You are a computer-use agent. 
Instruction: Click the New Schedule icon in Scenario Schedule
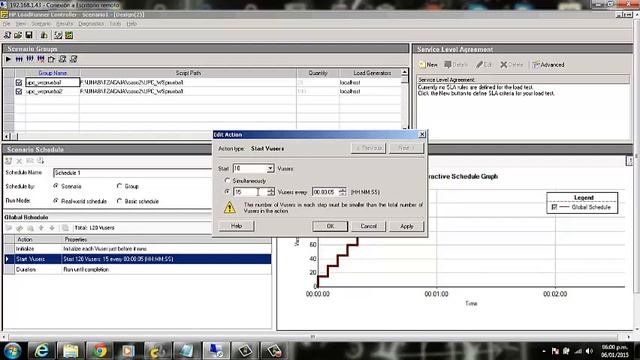click(x=9, y=161)
